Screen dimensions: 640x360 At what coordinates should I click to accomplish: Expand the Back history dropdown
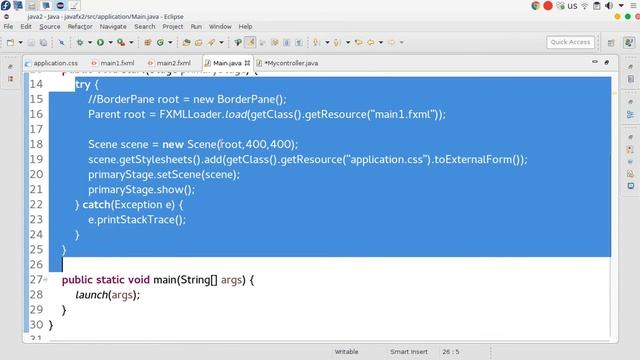[x=380, y=42]
